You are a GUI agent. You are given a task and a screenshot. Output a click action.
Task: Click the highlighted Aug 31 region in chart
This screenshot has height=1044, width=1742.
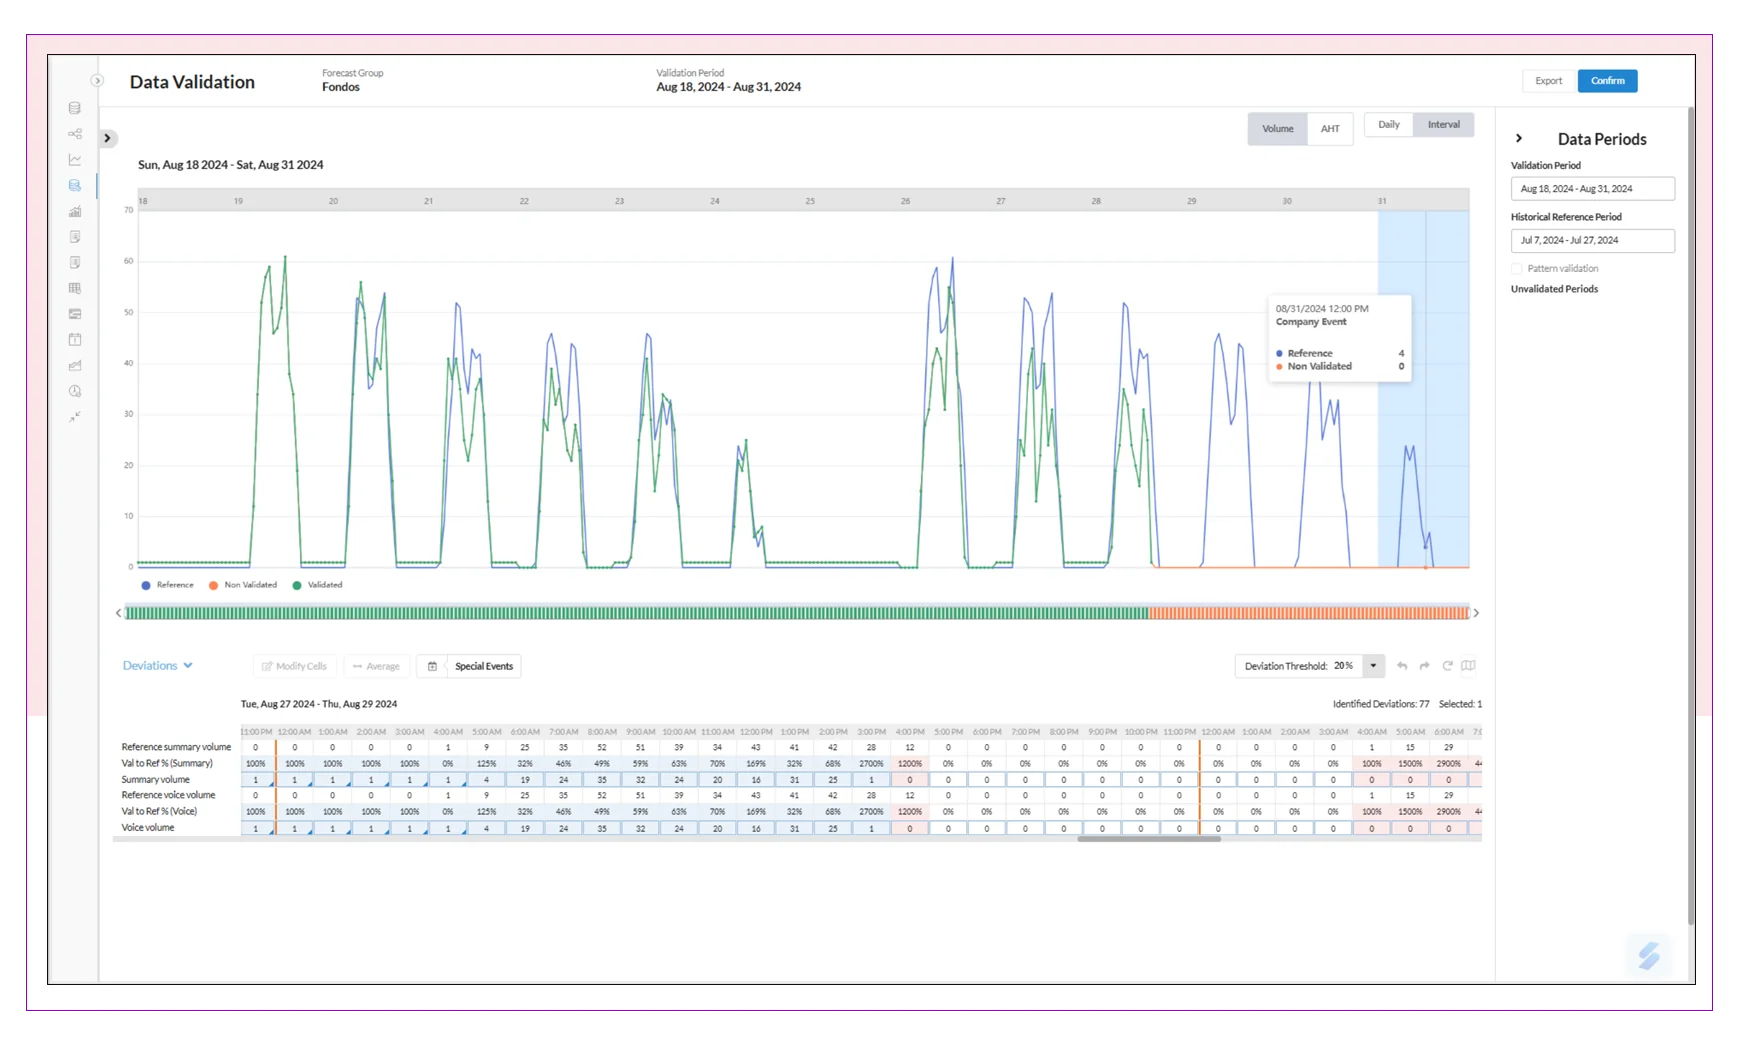(1423, 389)
